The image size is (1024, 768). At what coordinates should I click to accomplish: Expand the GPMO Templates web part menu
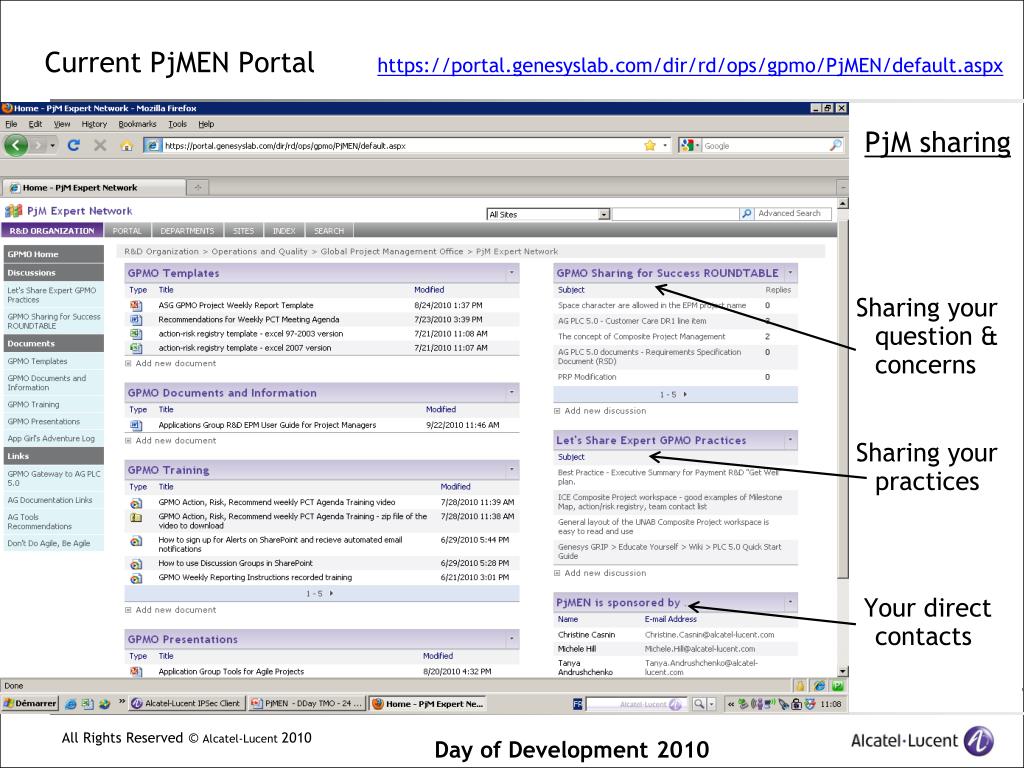click(511, 272)
